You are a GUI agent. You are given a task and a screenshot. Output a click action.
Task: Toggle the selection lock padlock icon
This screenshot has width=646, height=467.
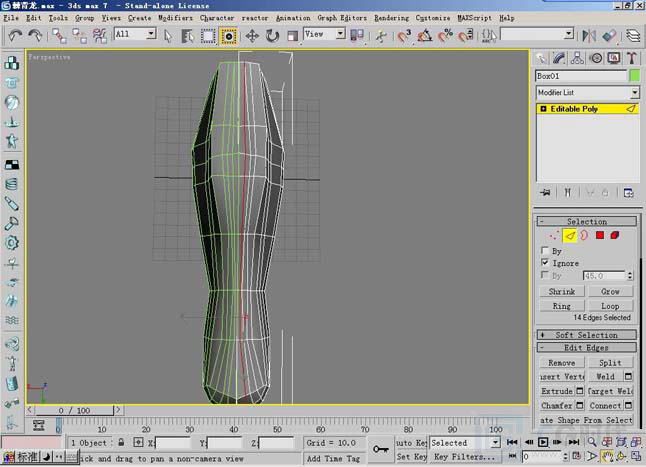coord(121,442)
